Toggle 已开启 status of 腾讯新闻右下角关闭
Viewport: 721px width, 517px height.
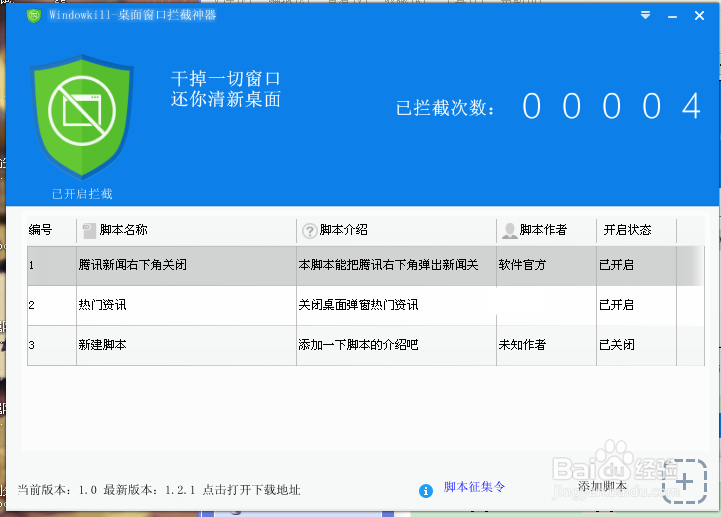pos(616,265)
